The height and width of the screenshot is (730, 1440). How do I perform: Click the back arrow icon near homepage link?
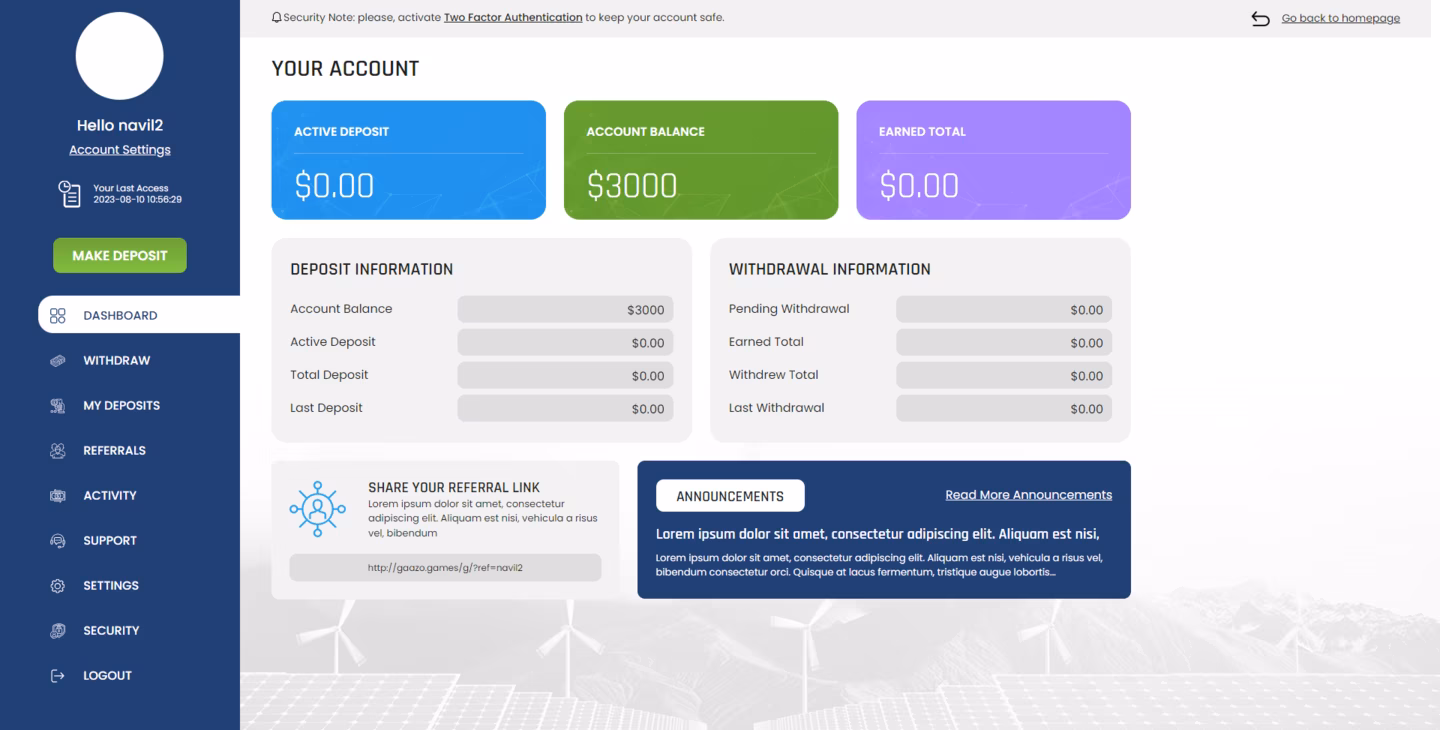click(x=1260, y=19)
